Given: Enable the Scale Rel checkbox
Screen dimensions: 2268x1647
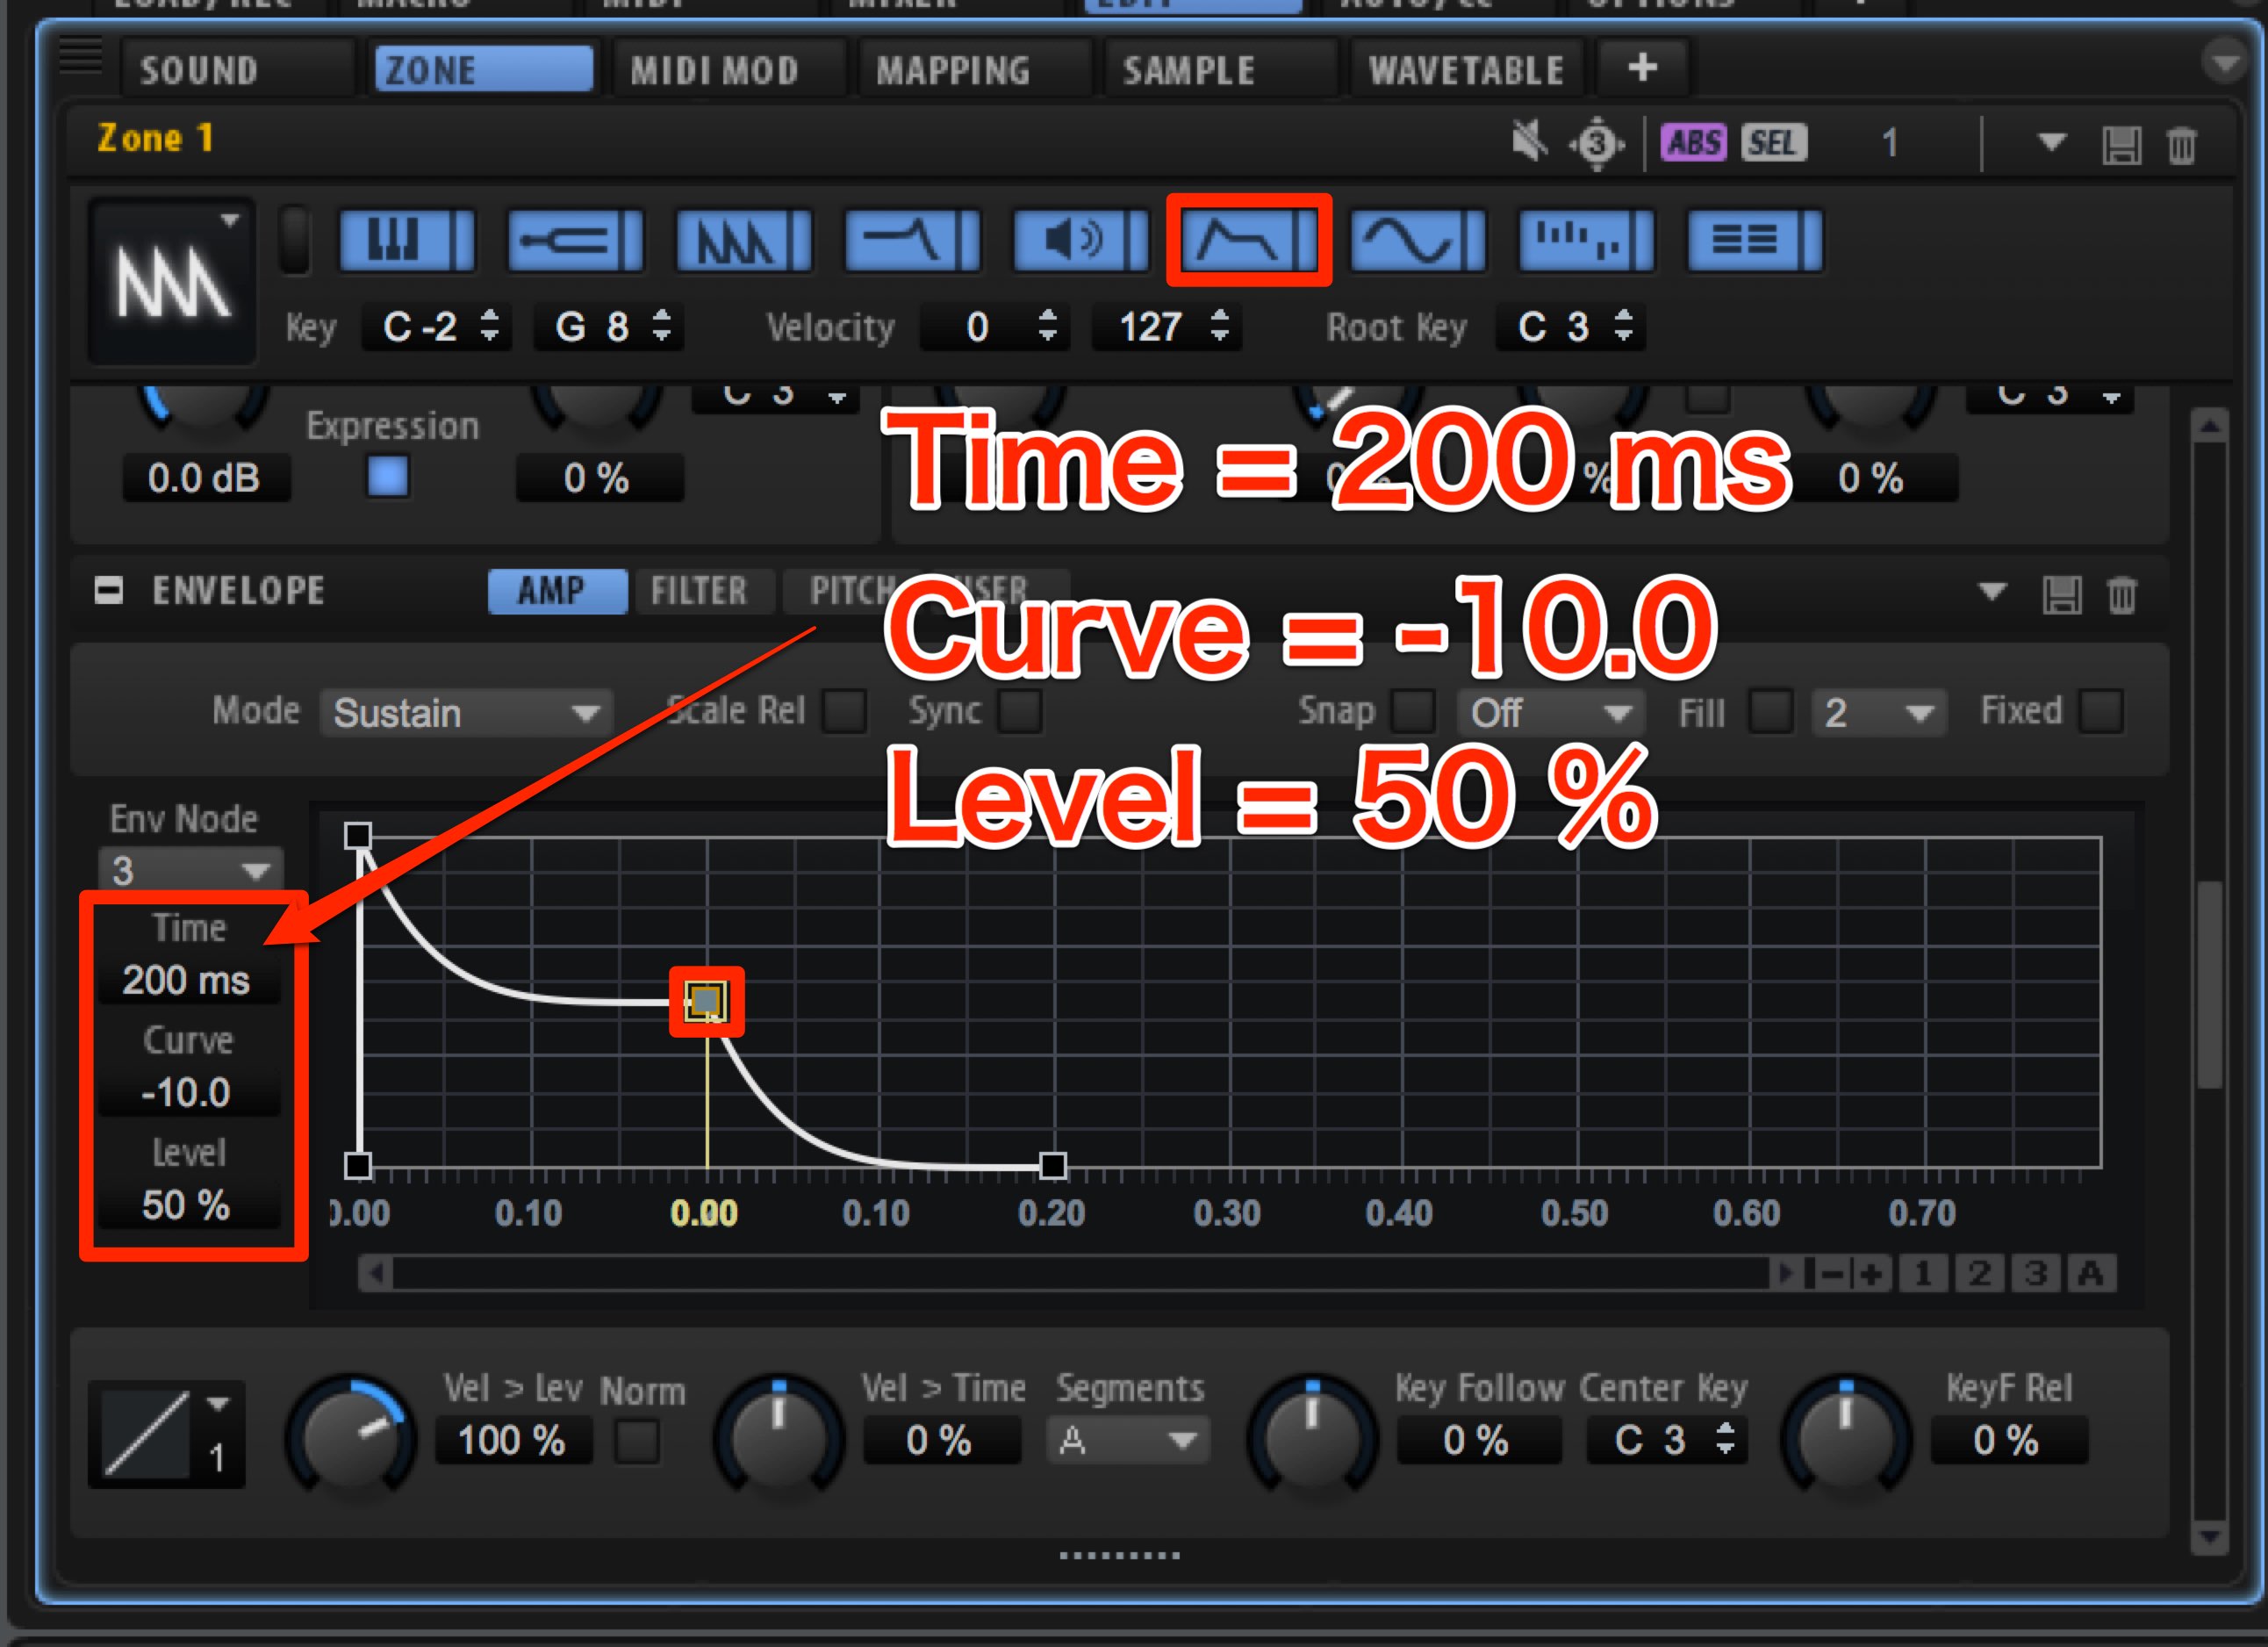Looking at the screenshot, I should [845, 711].
